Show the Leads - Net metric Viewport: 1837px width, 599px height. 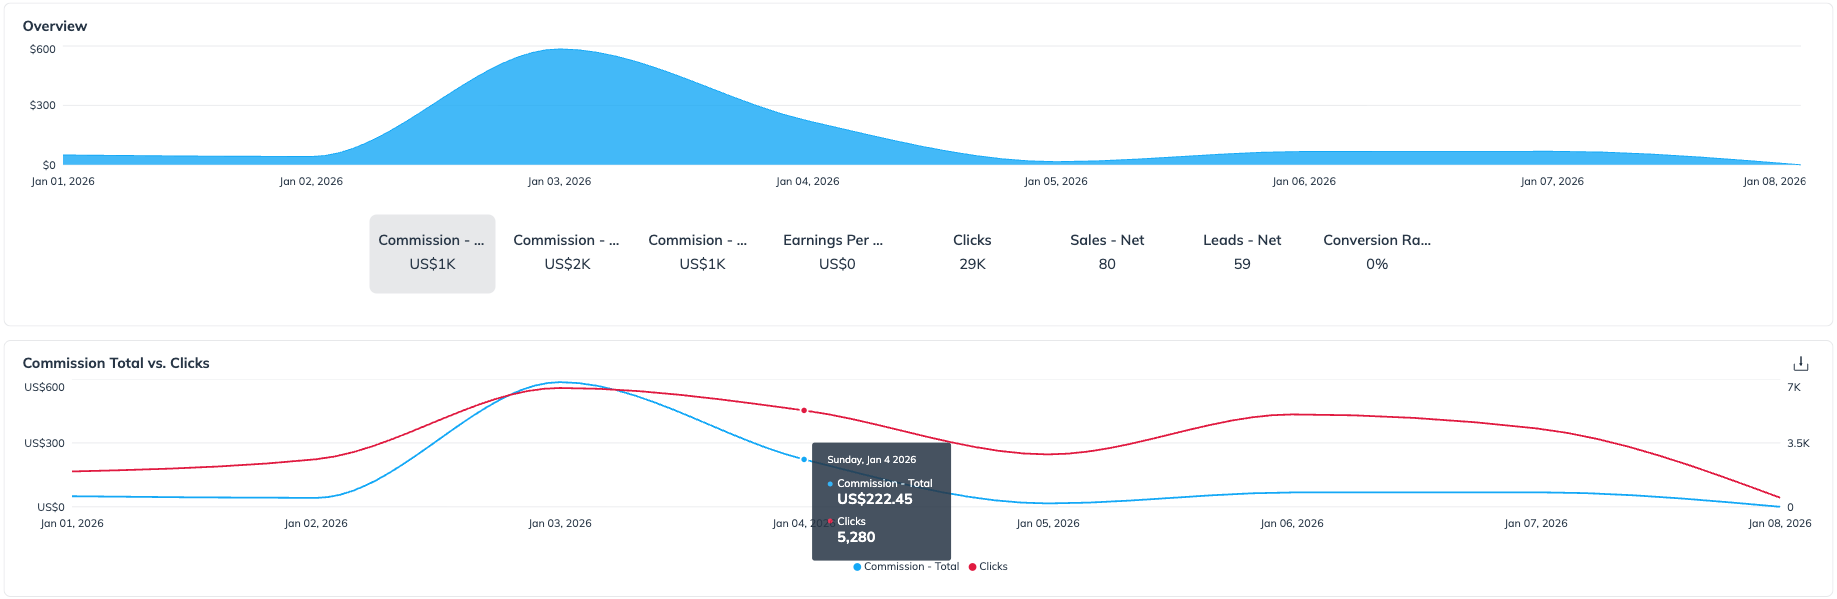pos(1241,253)
